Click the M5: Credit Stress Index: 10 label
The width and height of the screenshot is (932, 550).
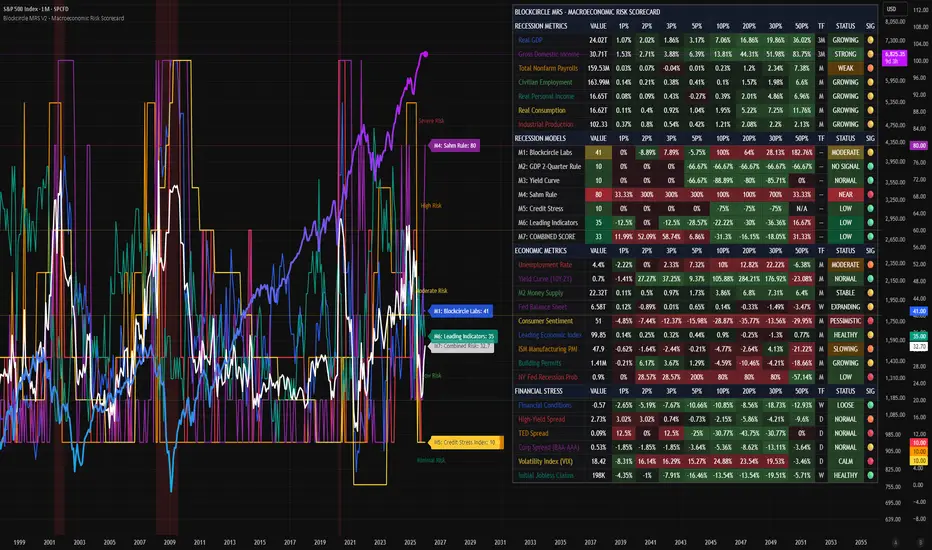tap(466, 440)
